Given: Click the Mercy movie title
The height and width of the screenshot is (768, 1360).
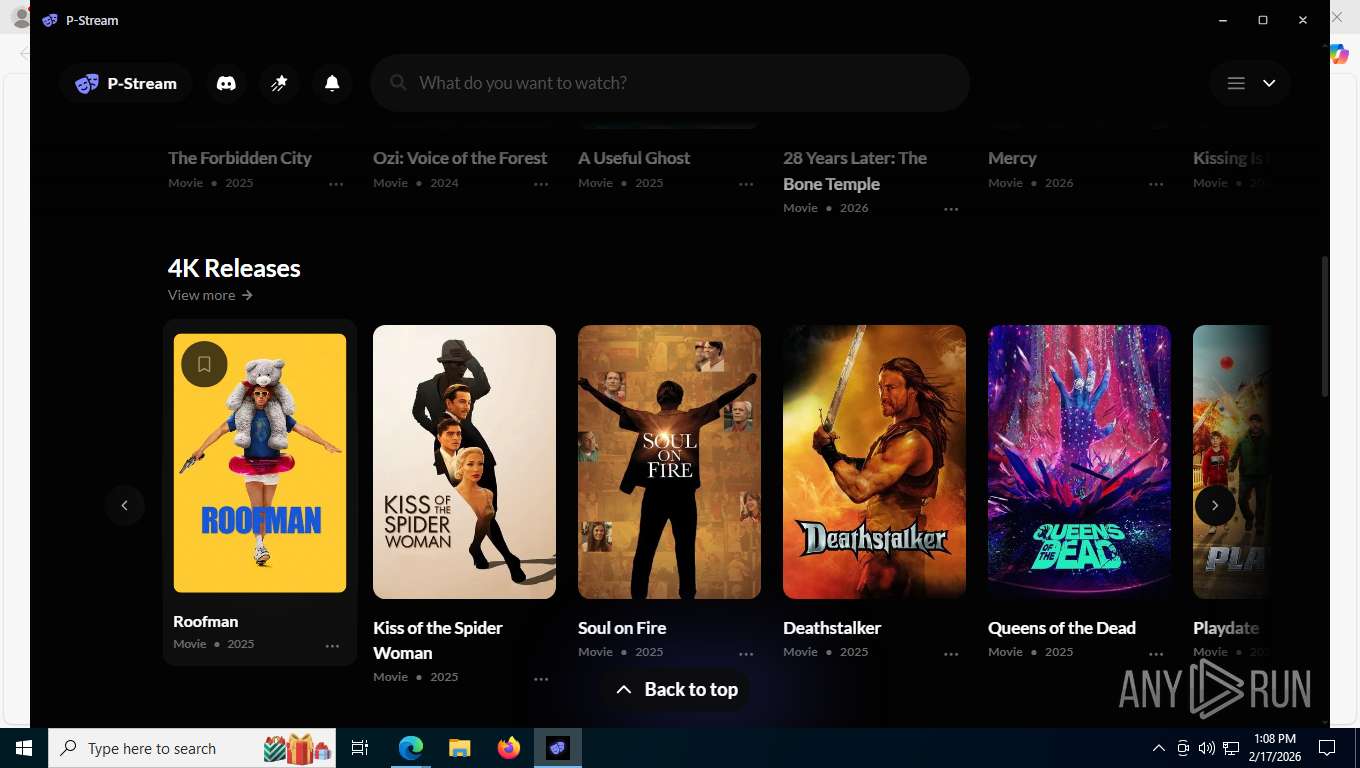Looking at the screenshot, I should [1012, 158].
